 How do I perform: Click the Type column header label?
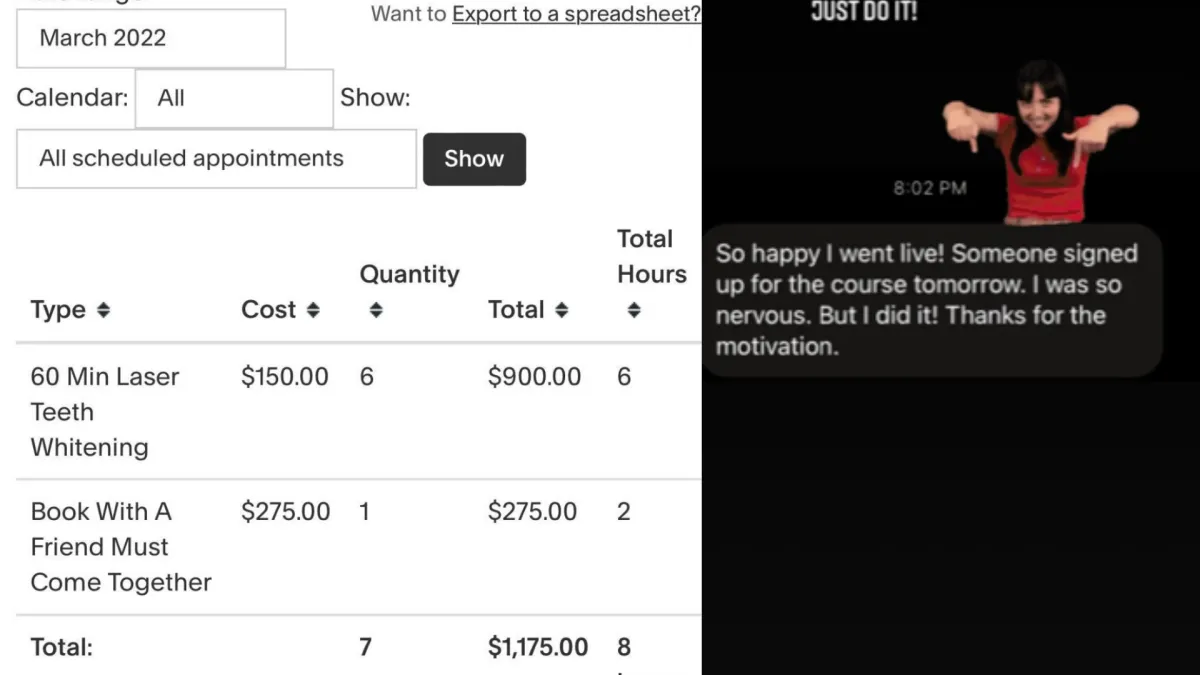[58, 310]
